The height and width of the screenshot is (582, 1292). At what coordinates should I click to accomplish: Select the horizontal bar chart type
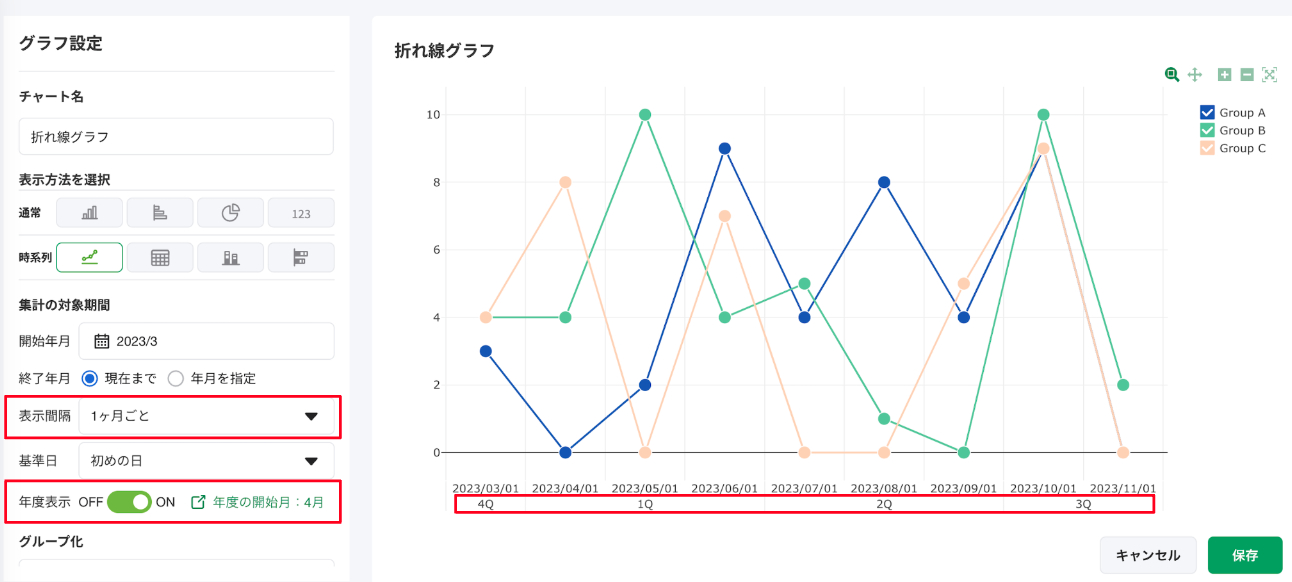pyautogui.click(x=160, y=213)
